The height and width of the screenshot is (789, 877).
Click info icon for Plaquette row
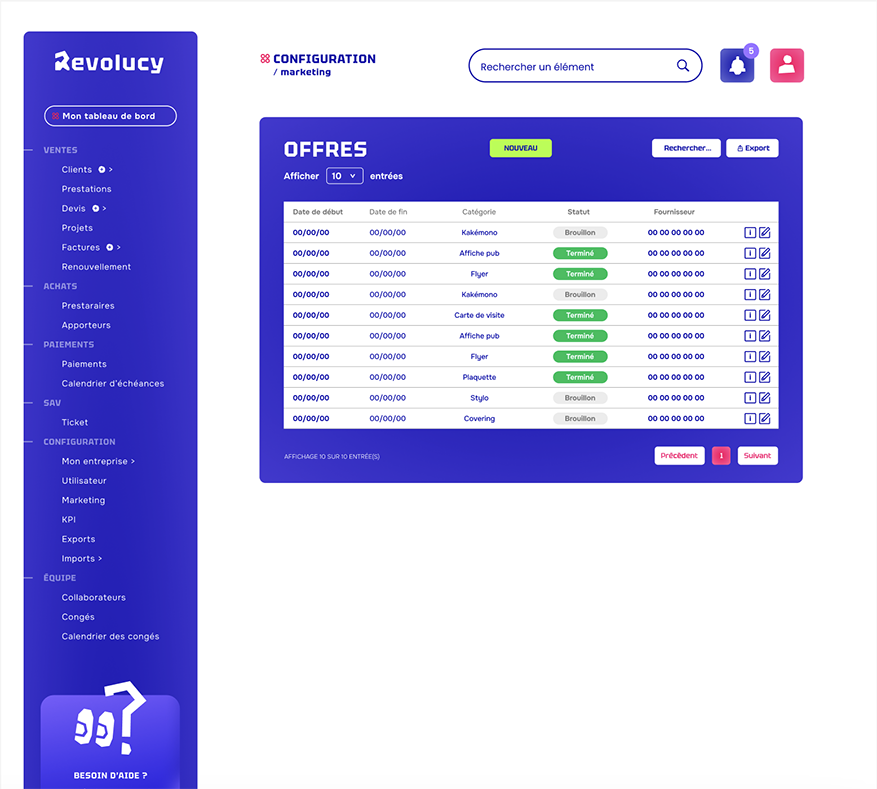[750, 377]
